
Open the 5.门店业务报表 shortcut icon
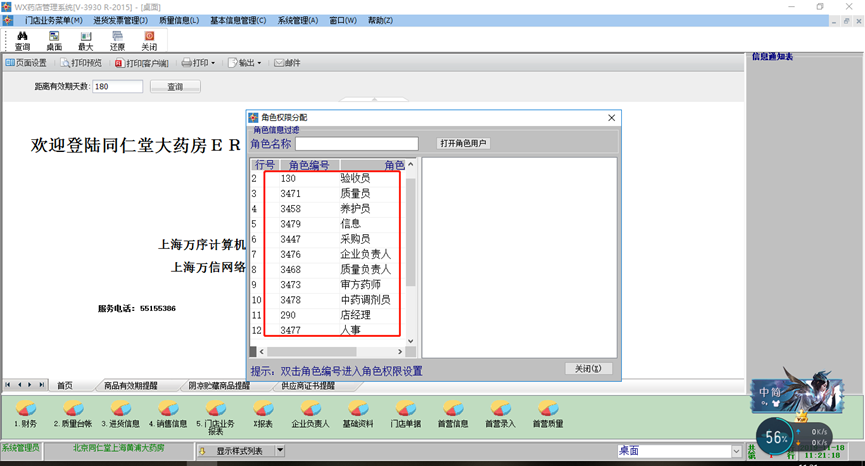coord(215,417)
